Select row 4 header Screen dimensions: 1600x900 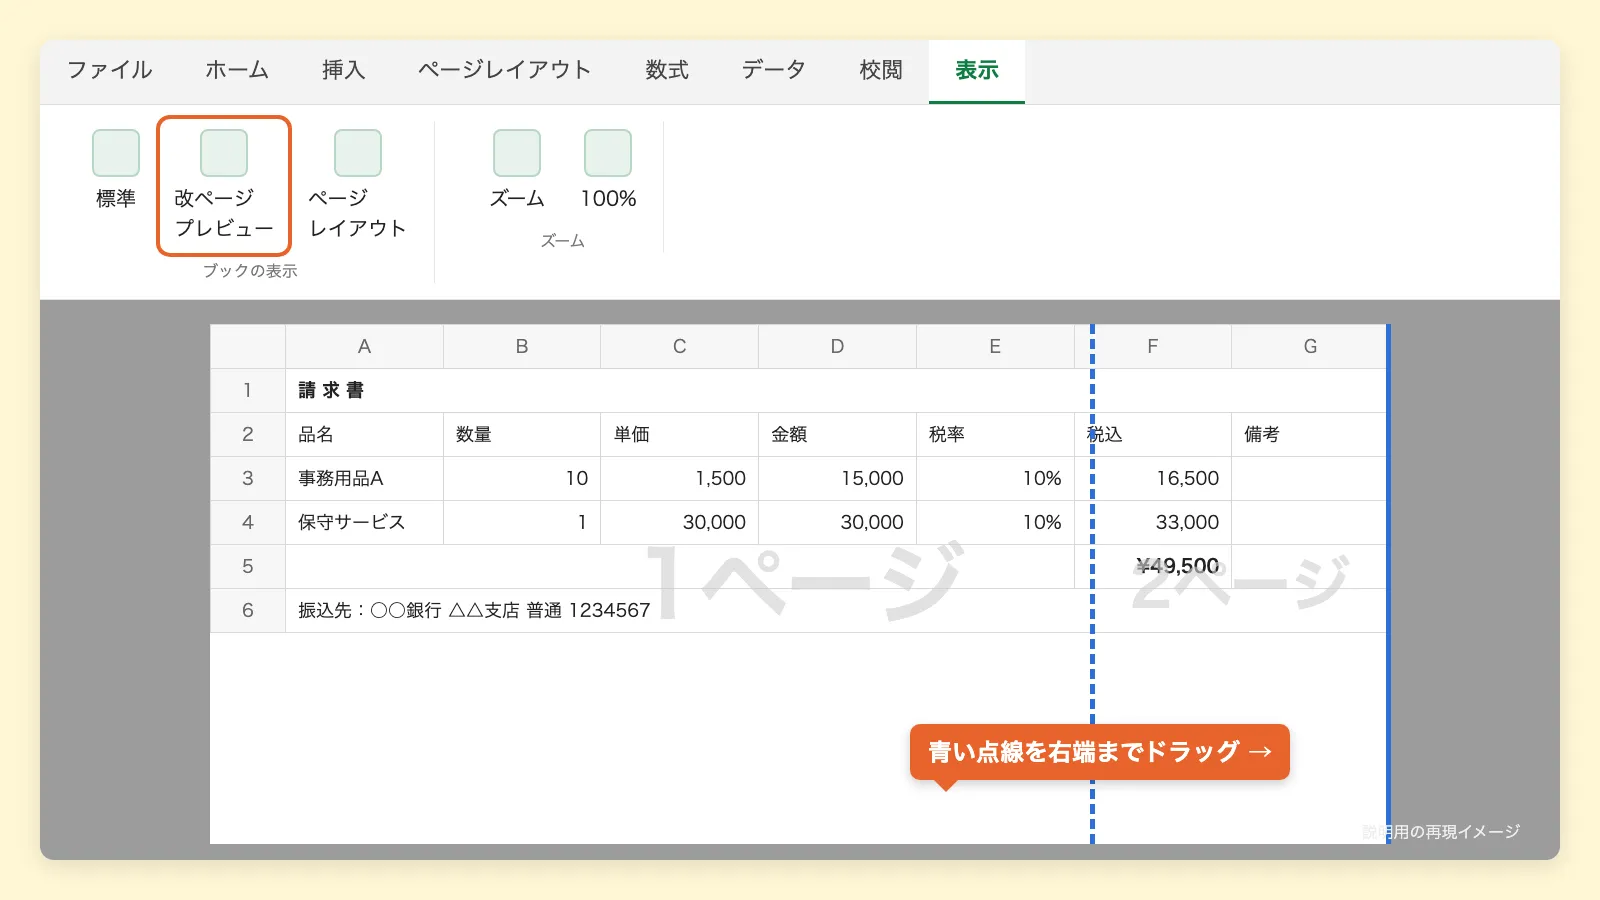248,522
